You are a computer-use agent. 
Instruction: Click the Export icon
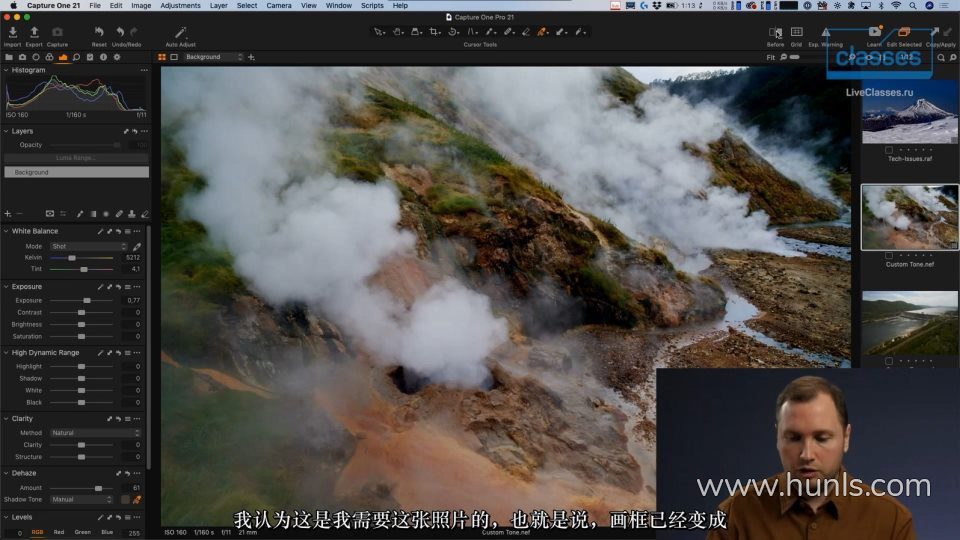point(34,33)
